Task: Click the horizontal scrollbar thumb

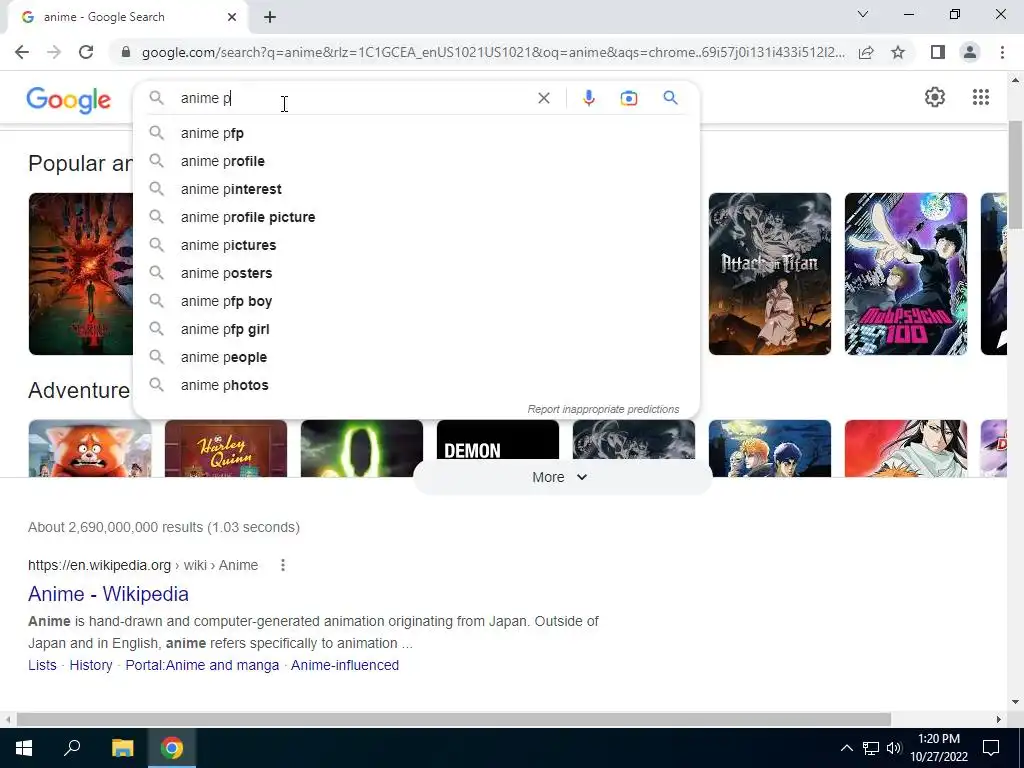Action: click(454, 720)
